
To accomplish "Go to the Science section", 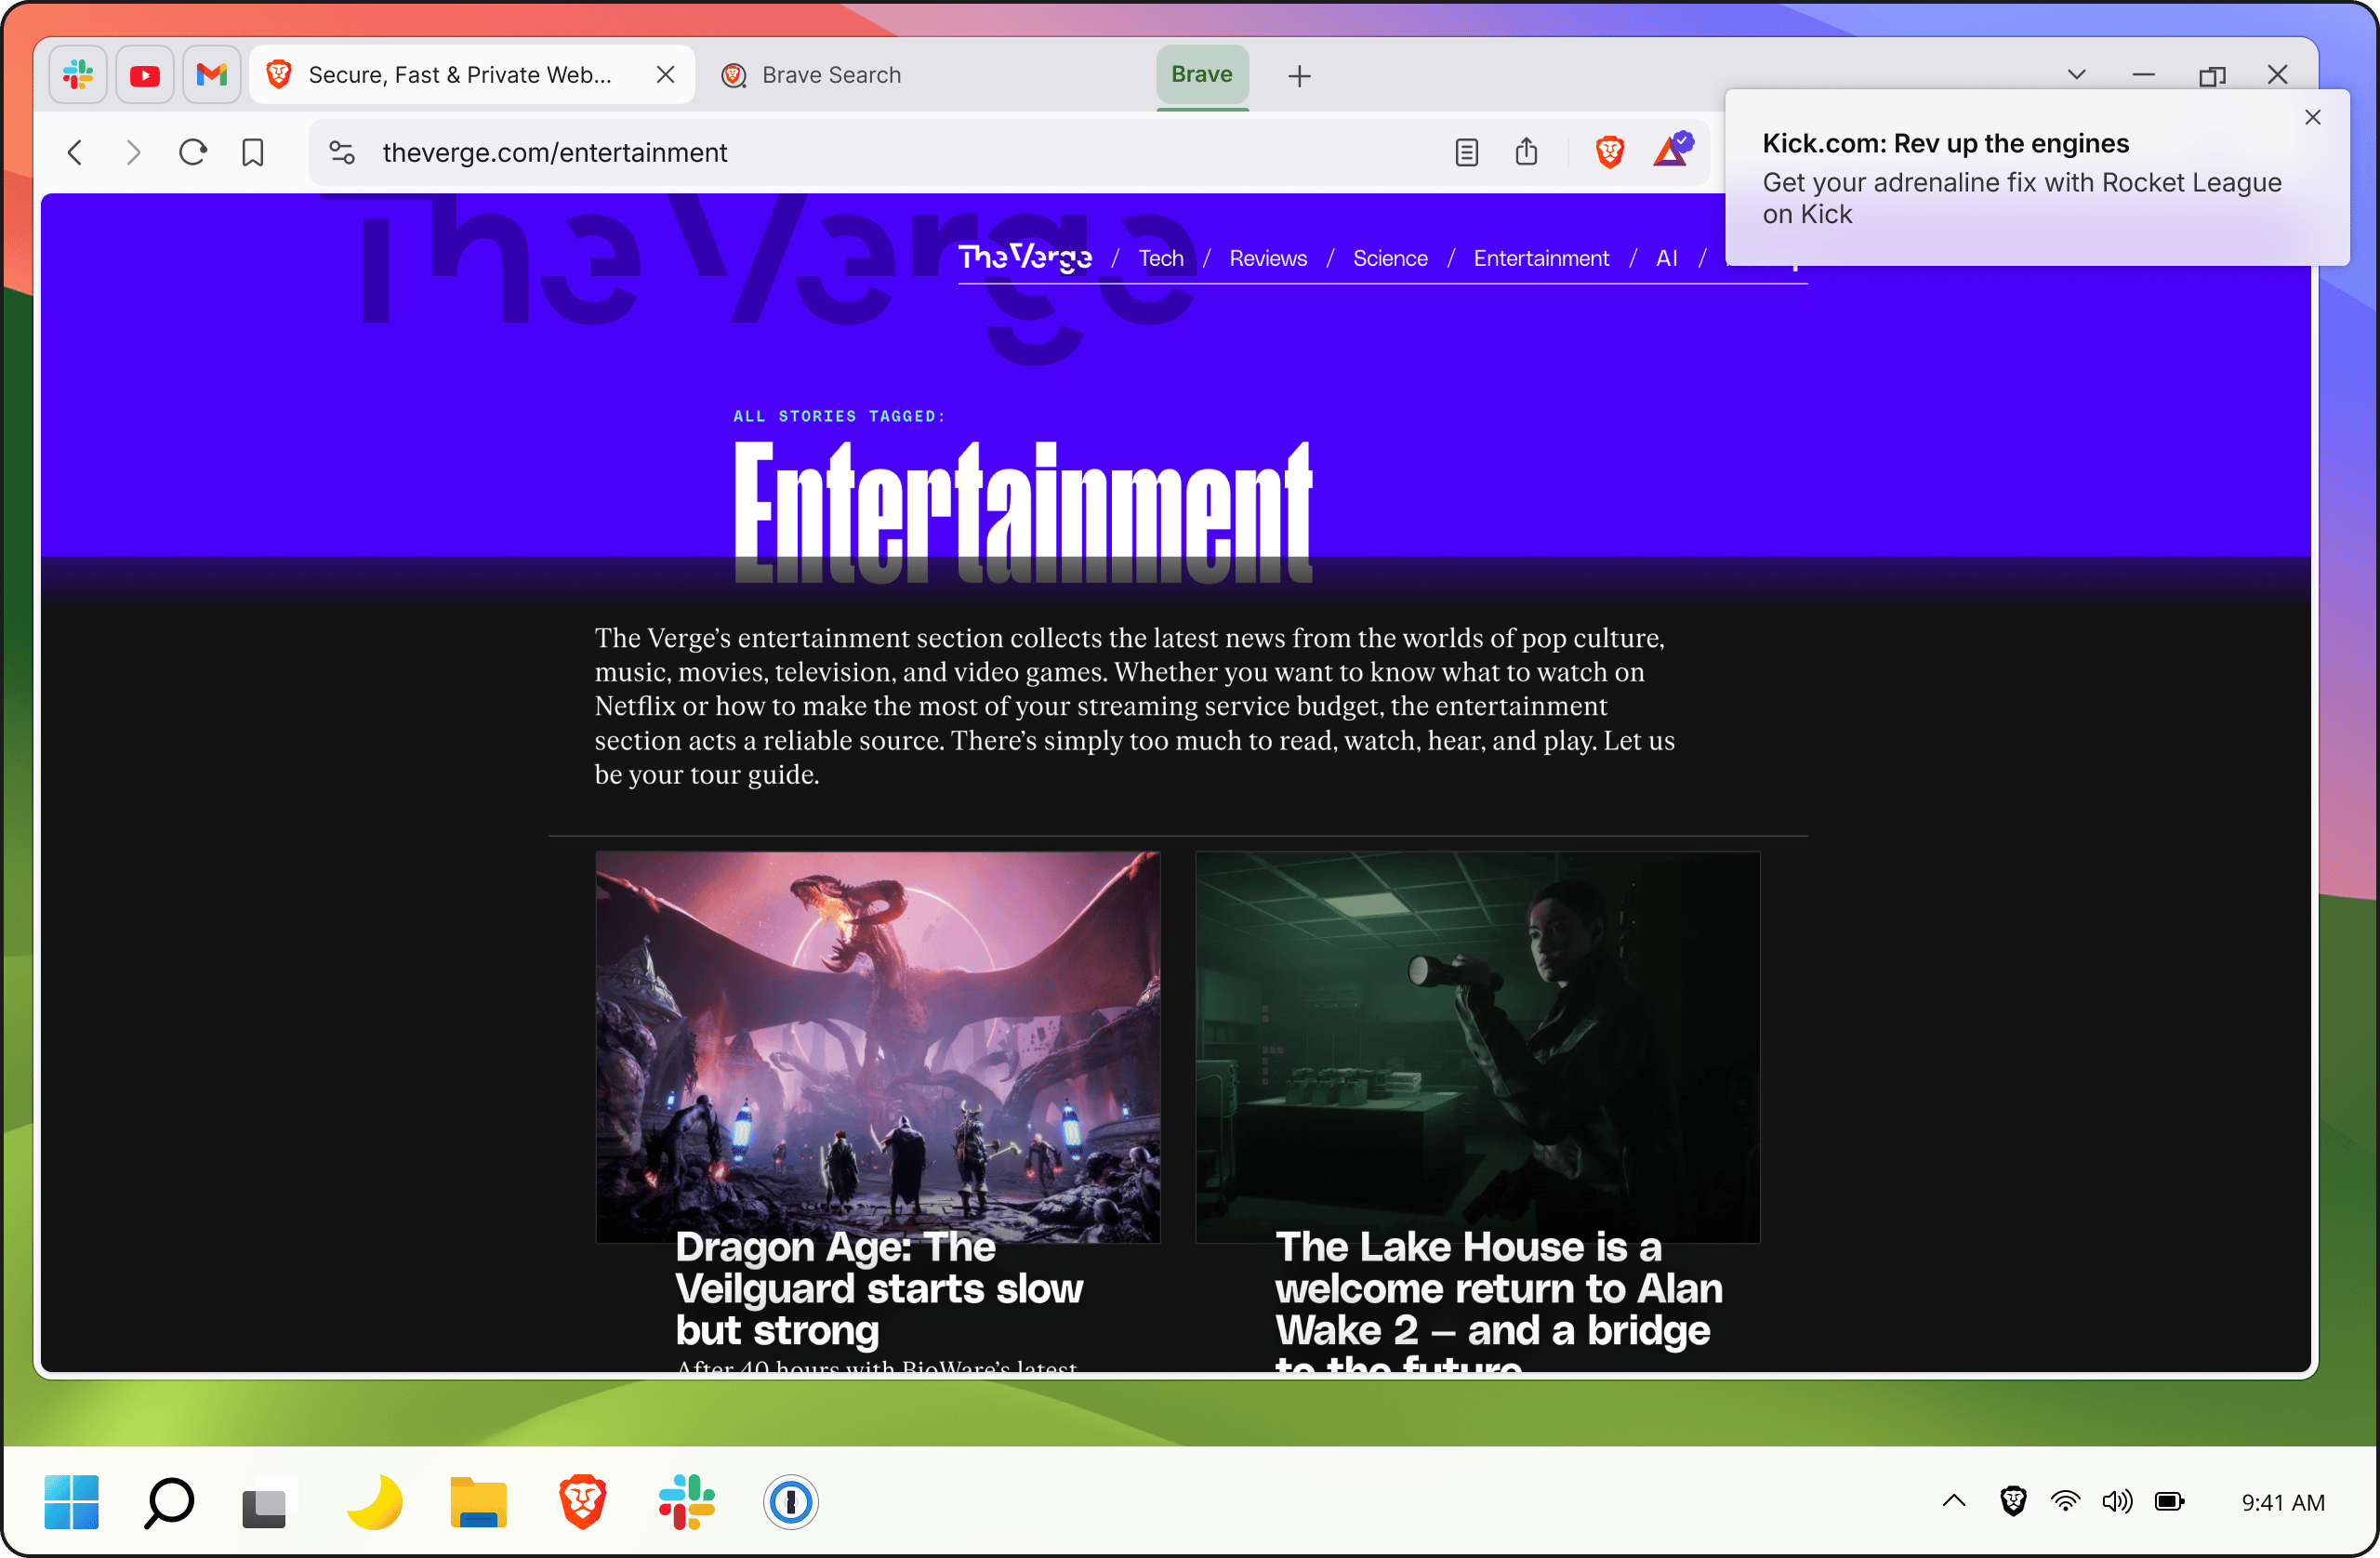I will pyautogui.click(x=1389, y=258).
